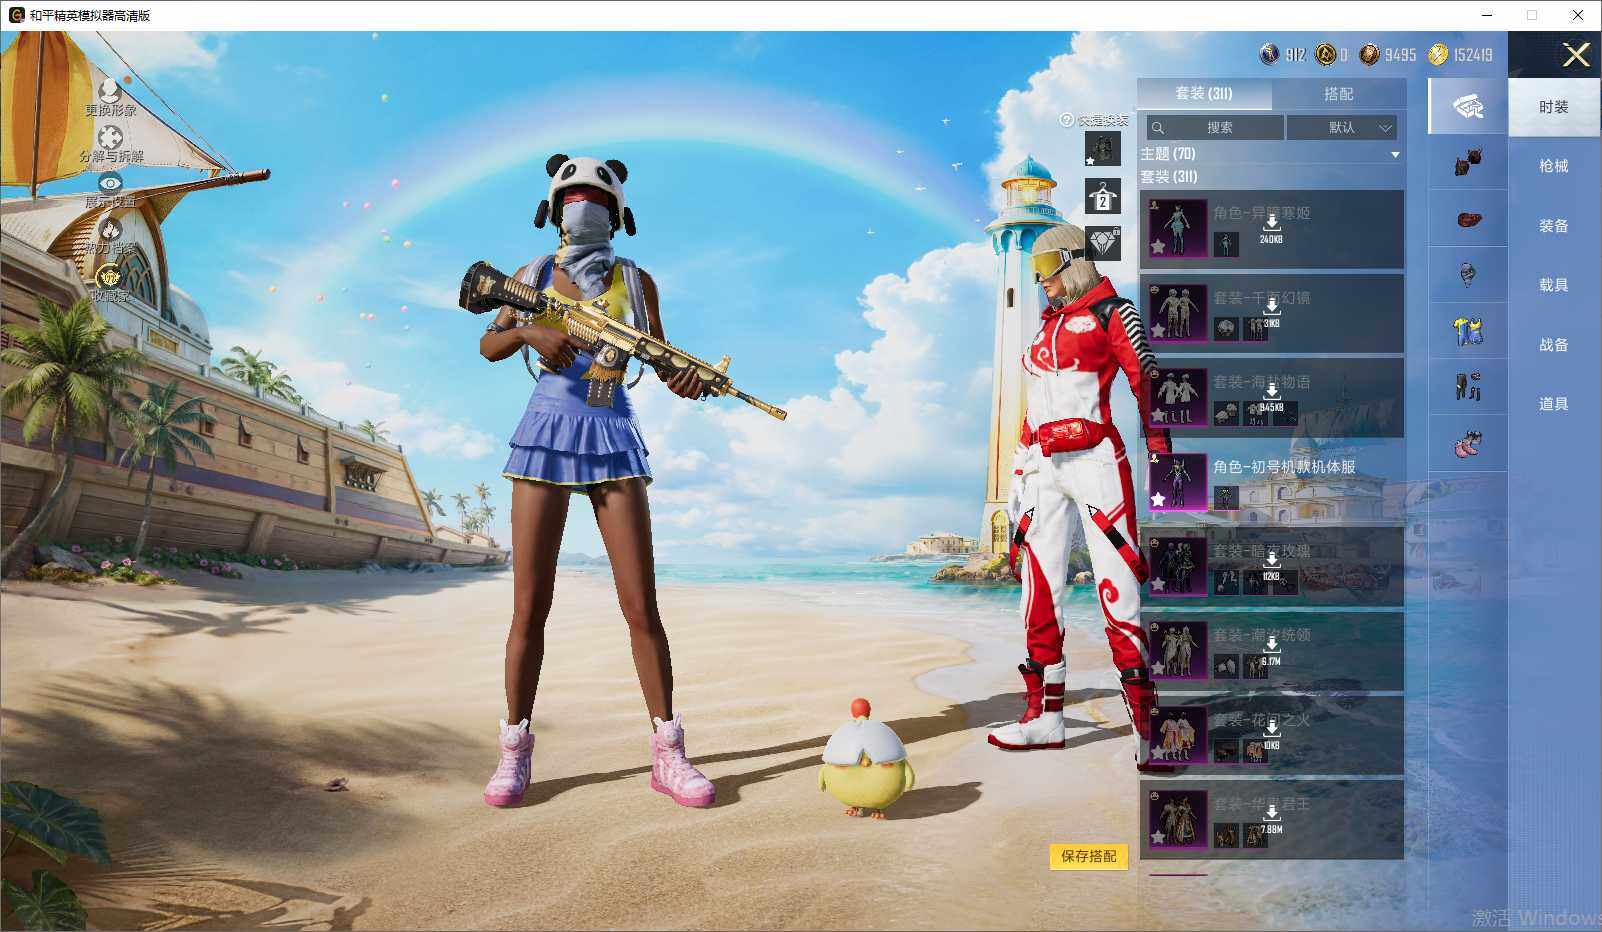
Task: Select the mask subcategory icon
Action: 1468,275
